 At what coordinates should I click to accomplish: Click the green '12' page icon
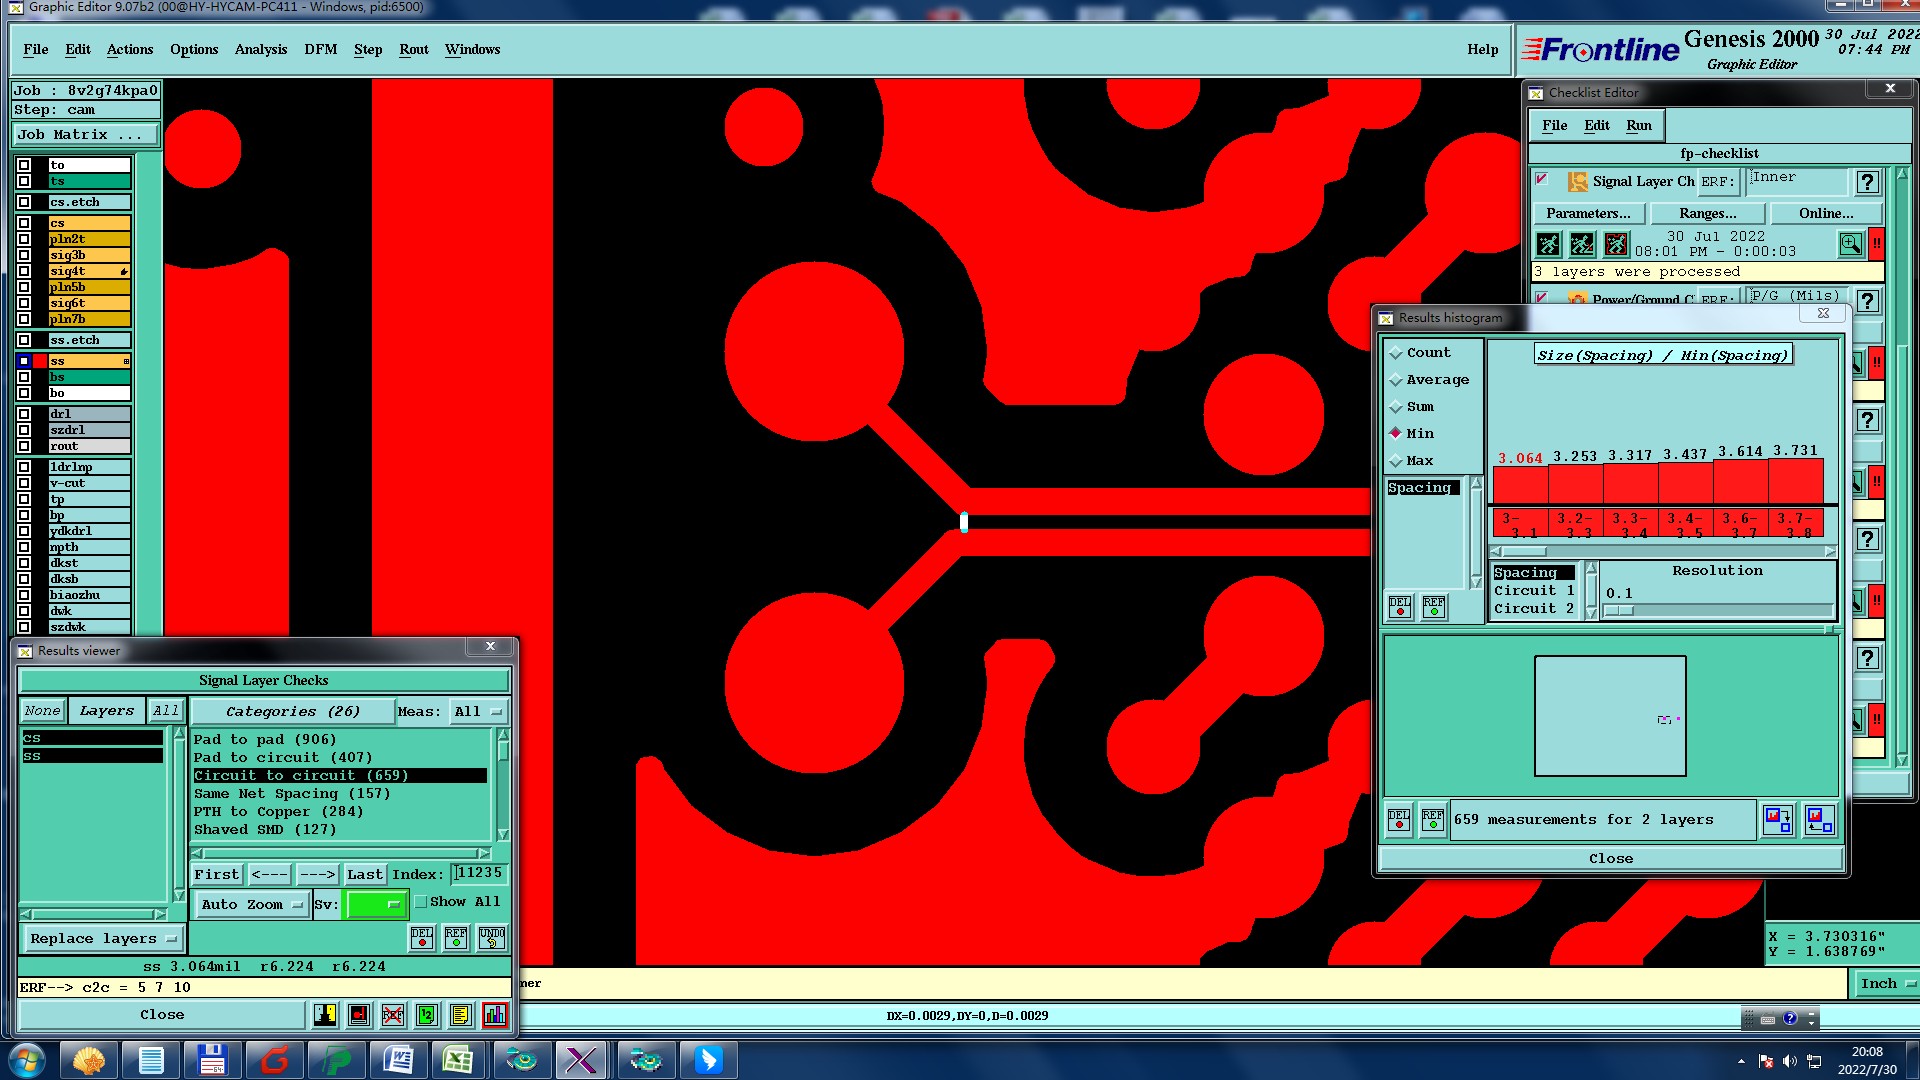pos(427,1015)
